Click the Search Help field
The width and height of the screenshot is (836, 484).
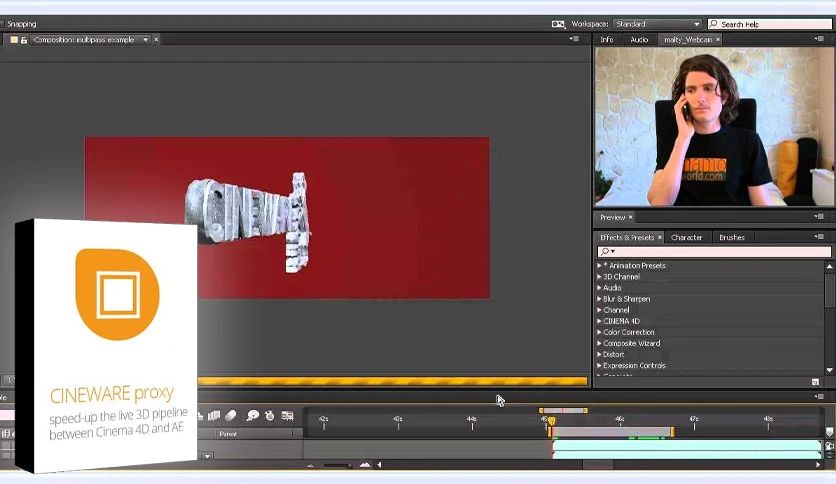(x=769, y=24)
